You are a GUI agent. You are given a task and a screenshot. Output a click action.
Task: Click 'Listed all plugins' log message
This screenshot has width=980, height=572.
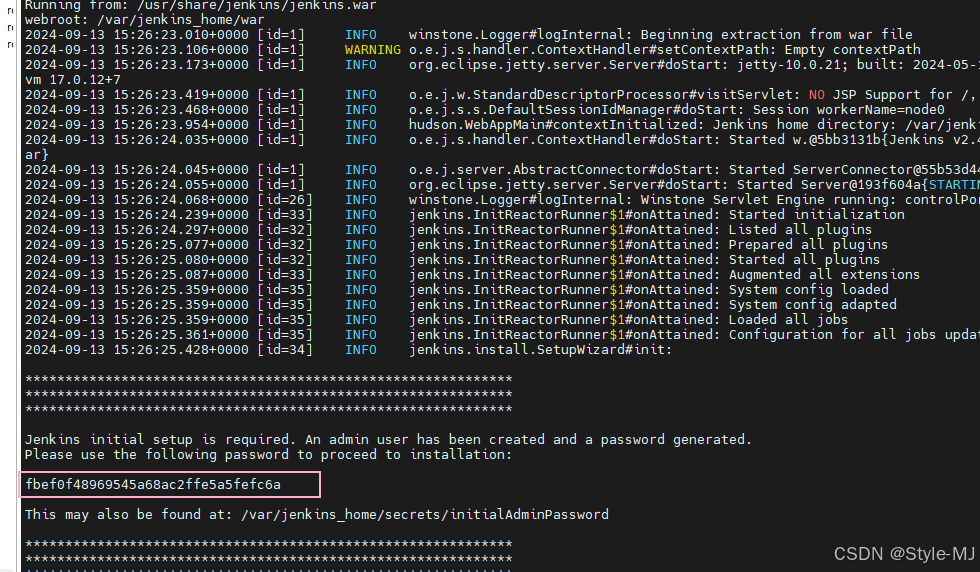pyautogui.click(x=800, y=230)
